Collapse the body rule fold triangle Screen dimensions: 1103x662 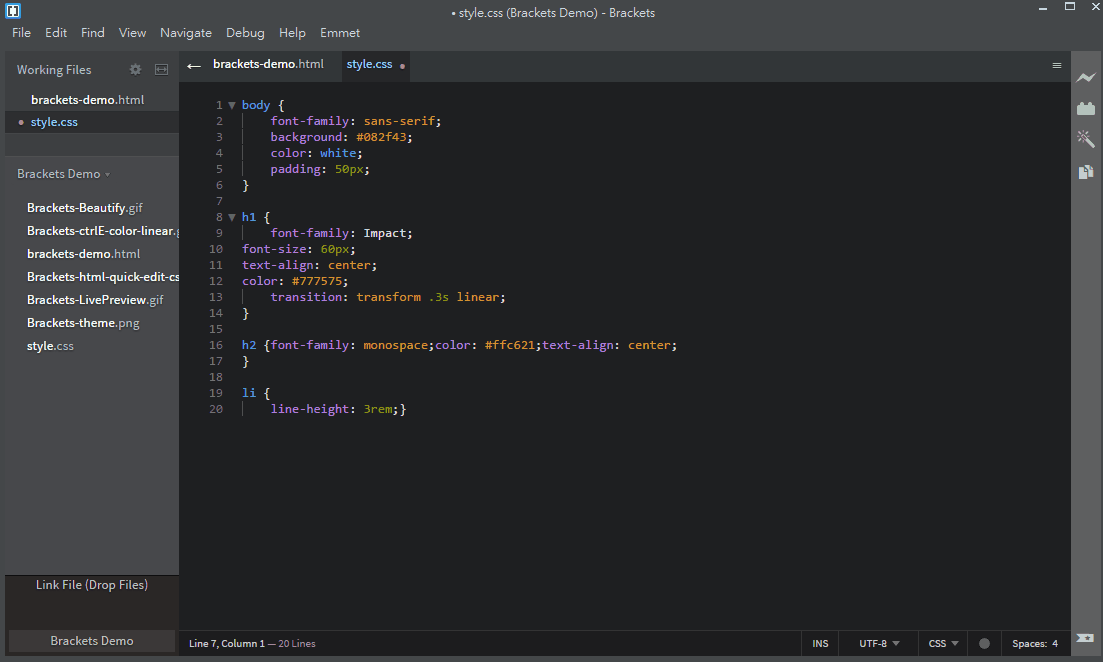point(232,105)
